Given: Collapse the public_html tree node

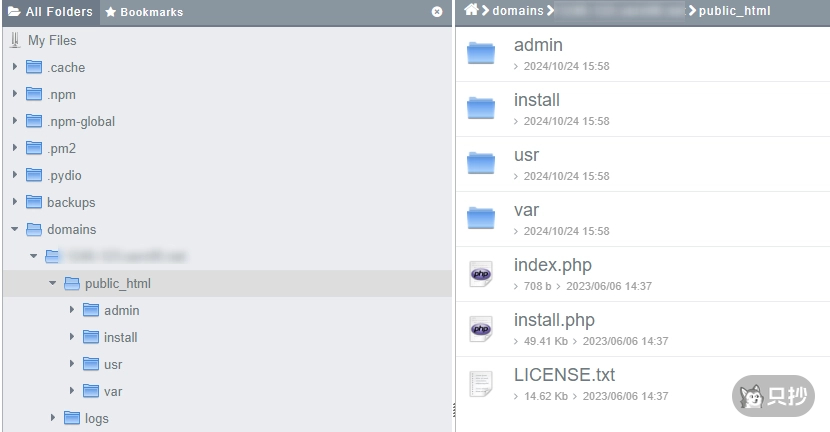Looking at the screenshot, I should point(53,283).
